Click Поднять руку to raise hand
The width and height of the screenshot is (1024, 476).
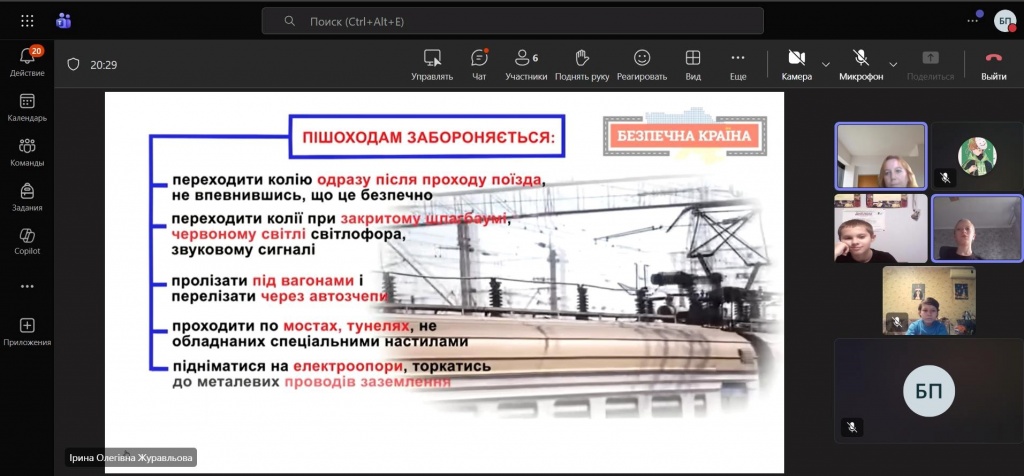tap(582, 64)
